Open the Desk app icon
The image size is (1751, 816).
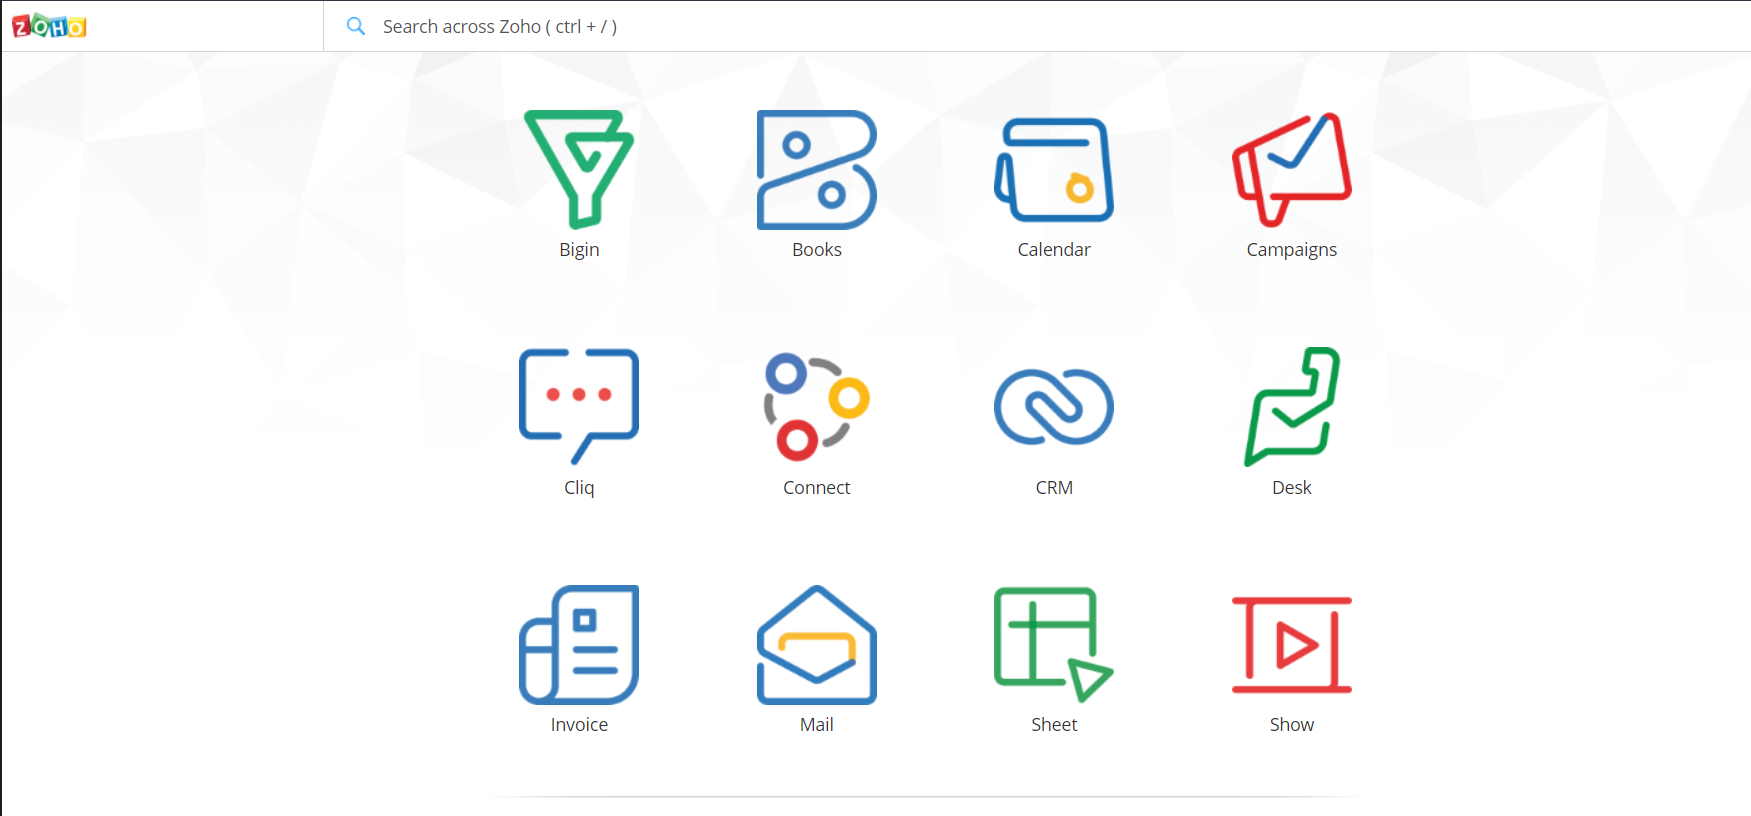tap(1292, 406)
